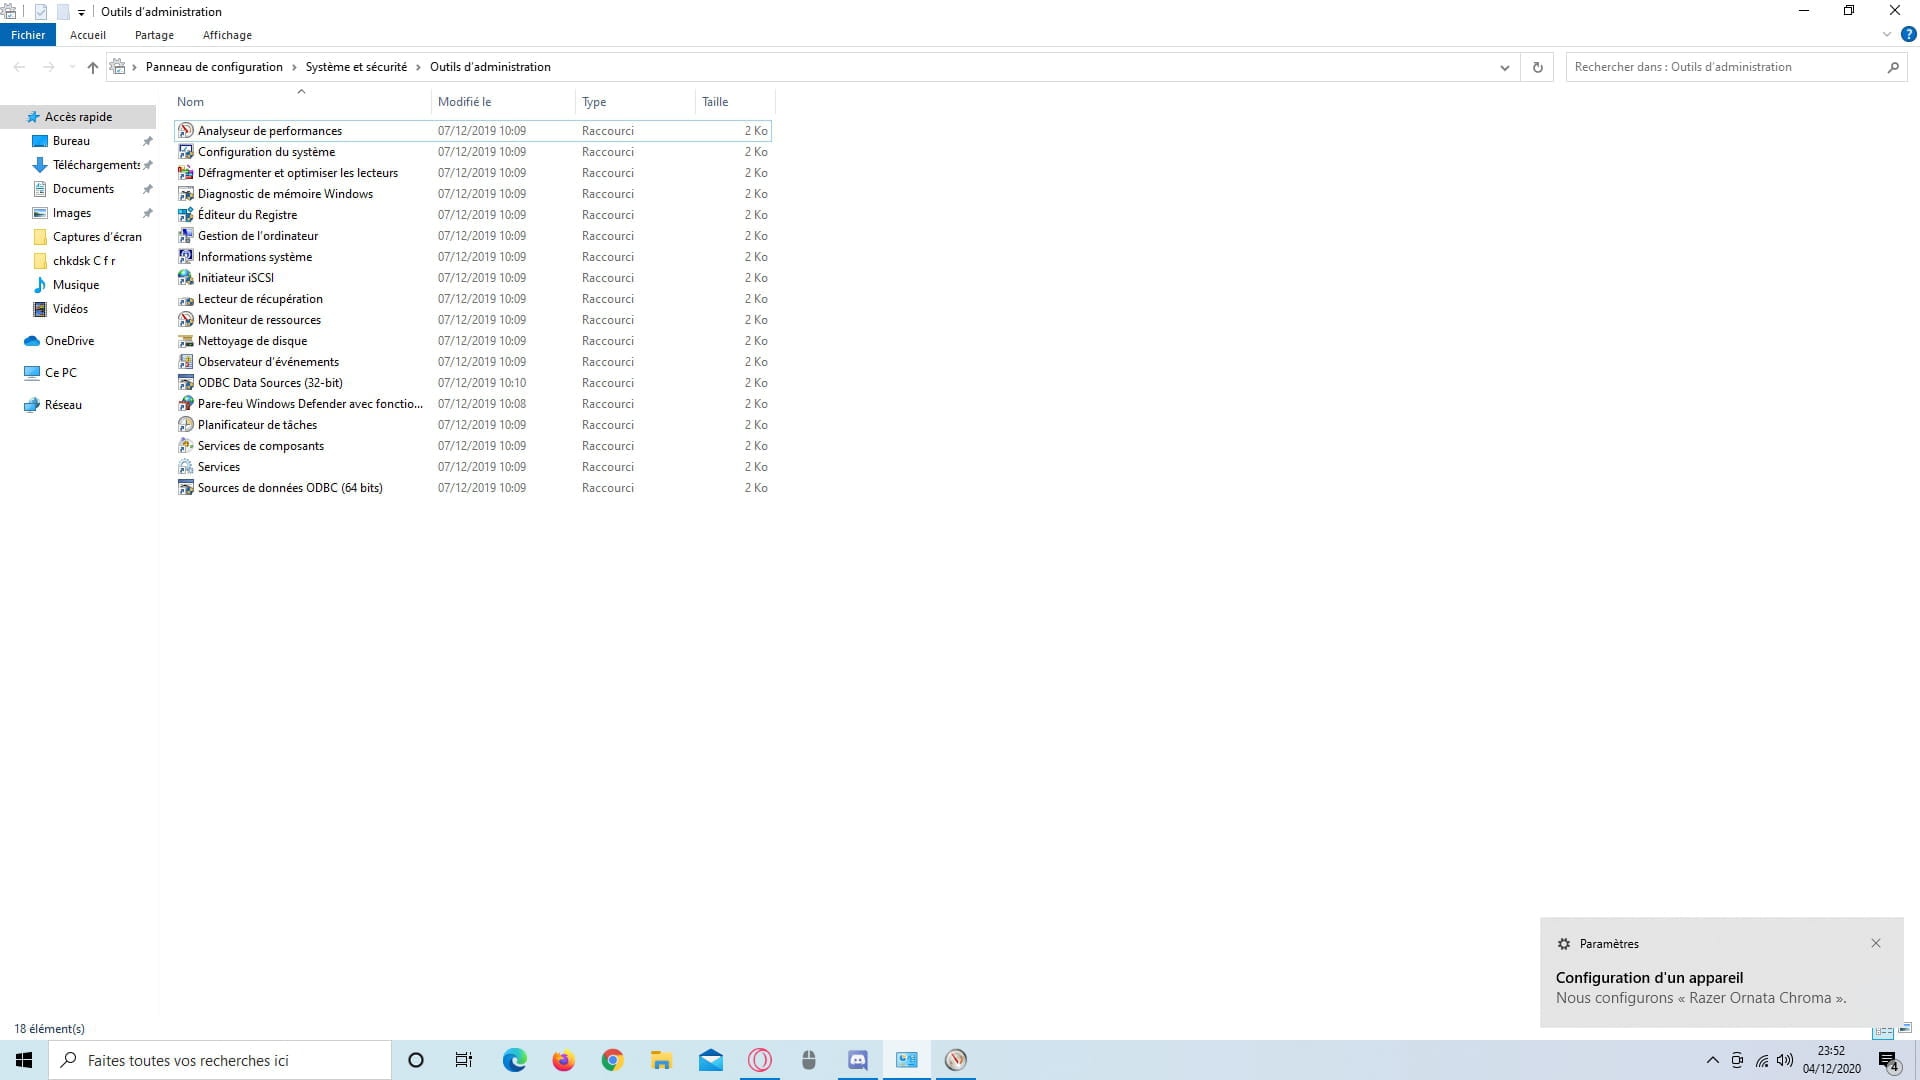This screenshot has width=1920, height=1080.
Task: Select the Éditeur du Registre icon
Action: click(185, 215)
